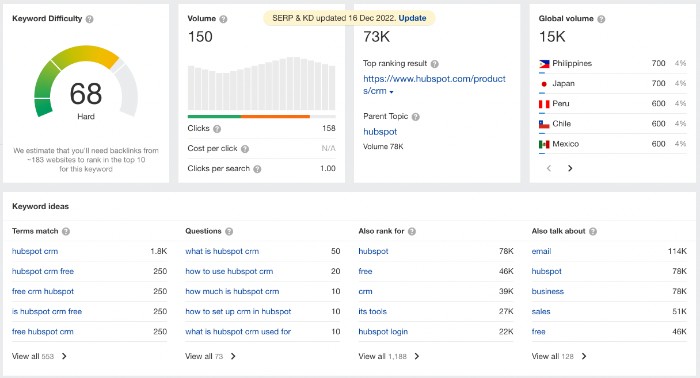Click the Peru flag icon
The width and height of the screenshot is (700, 378).
544,104
